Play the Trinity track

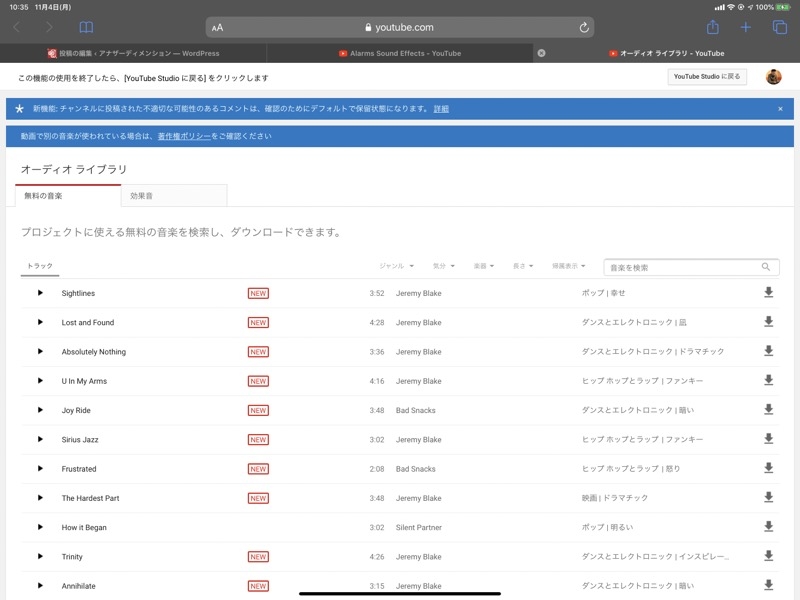(40, 556)
